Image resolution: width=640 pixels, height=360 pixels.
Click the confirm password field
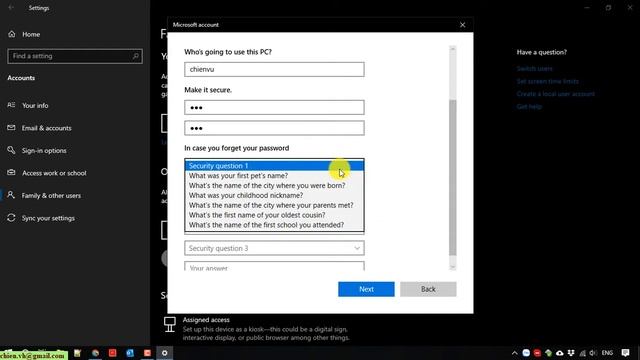274,128
